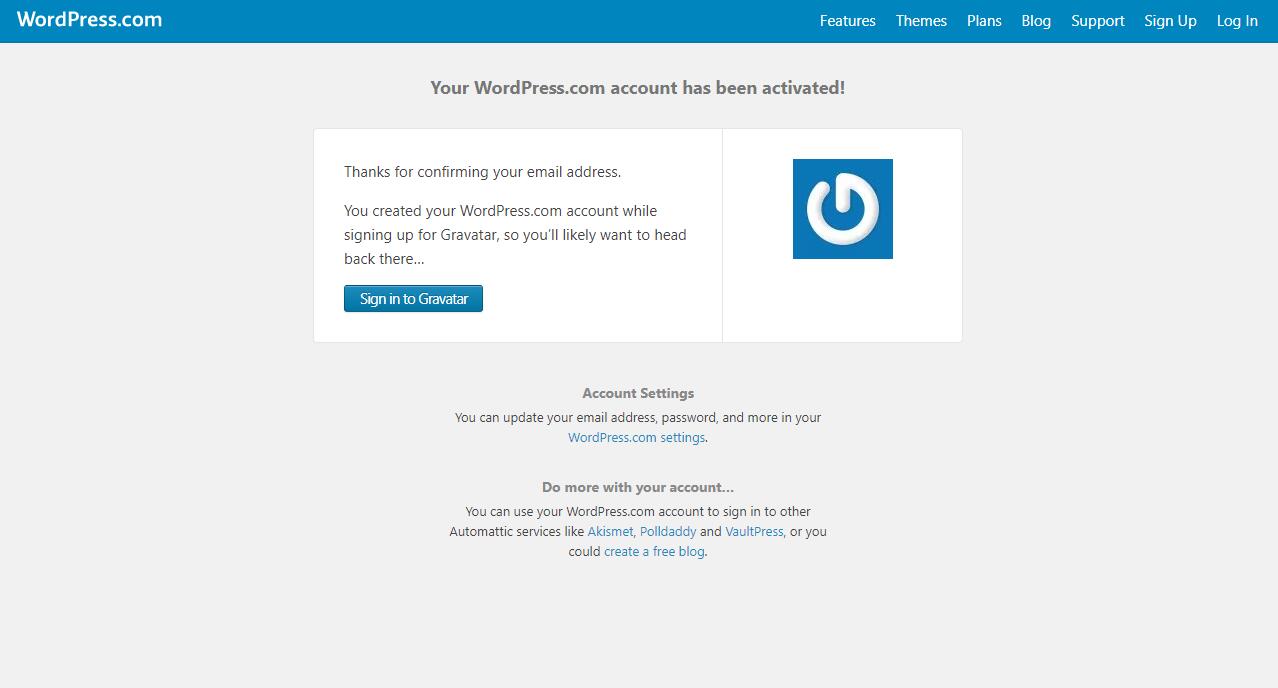Click the blue Gravatar logo image
The height and width of the screenshot is (688, 1278).
(843, 209)
